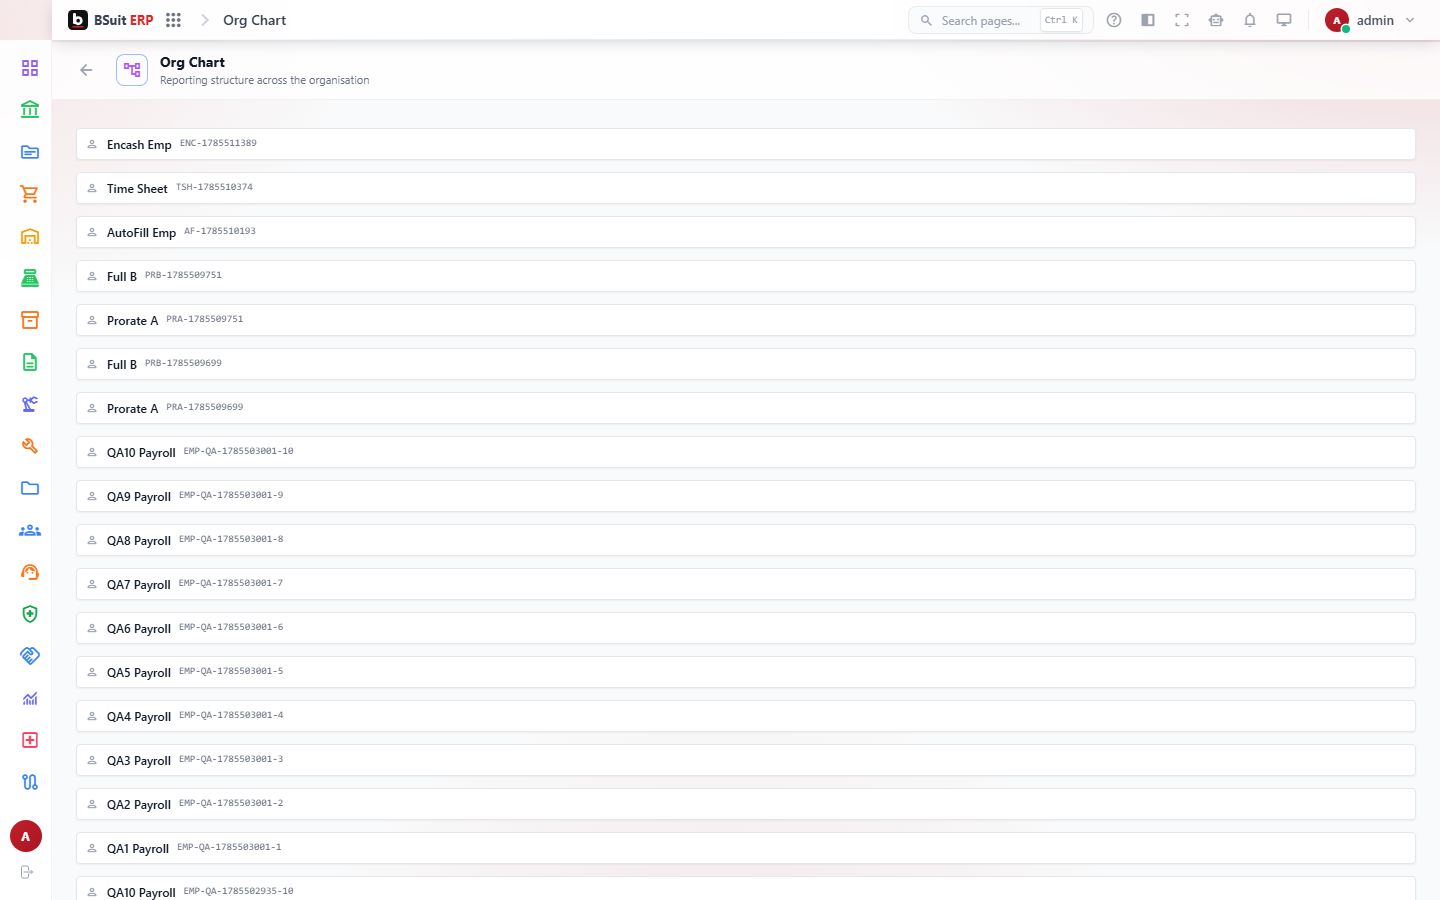Open the blue folder icon in sidebar
This screenshot has height=900, width=1440.
tap(30, 488)
